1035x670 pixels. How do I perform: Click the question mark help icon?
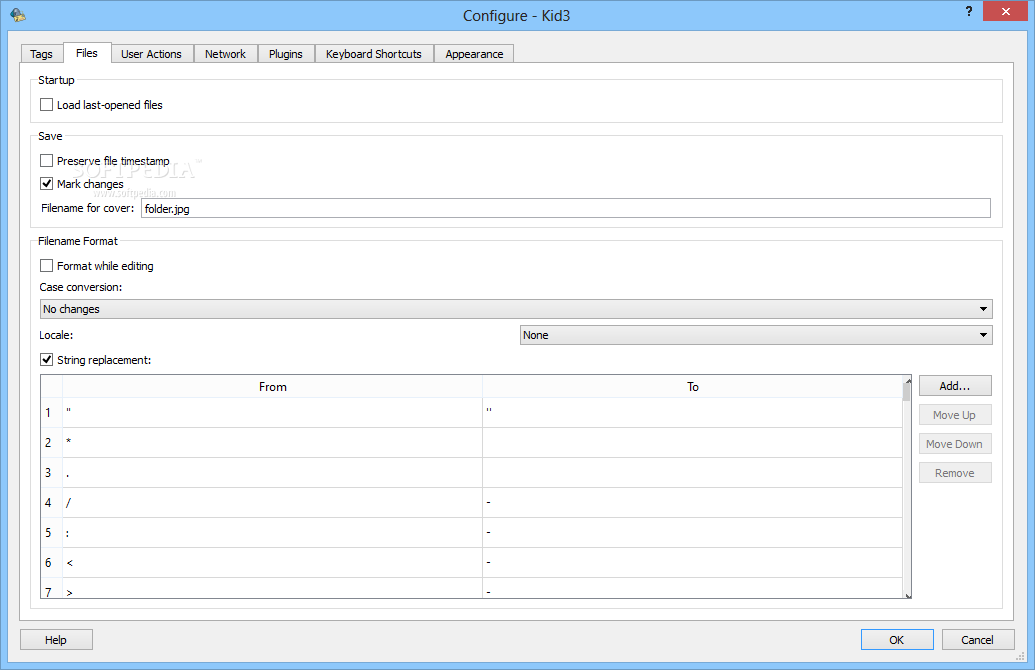(x=968, y=11)
